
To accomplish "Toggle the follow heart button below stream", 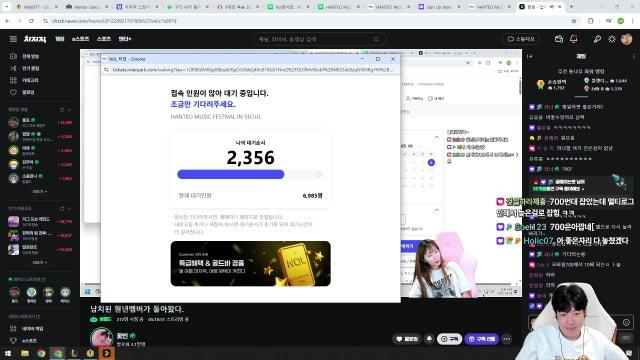I will tap(407, 339).
